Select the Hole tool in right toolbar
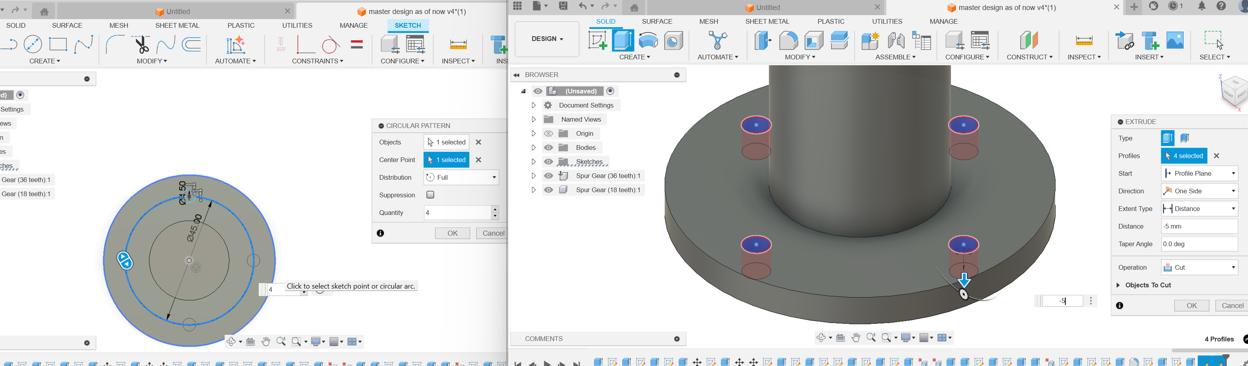The image size is (1248, 366). (x=673, y=41)
